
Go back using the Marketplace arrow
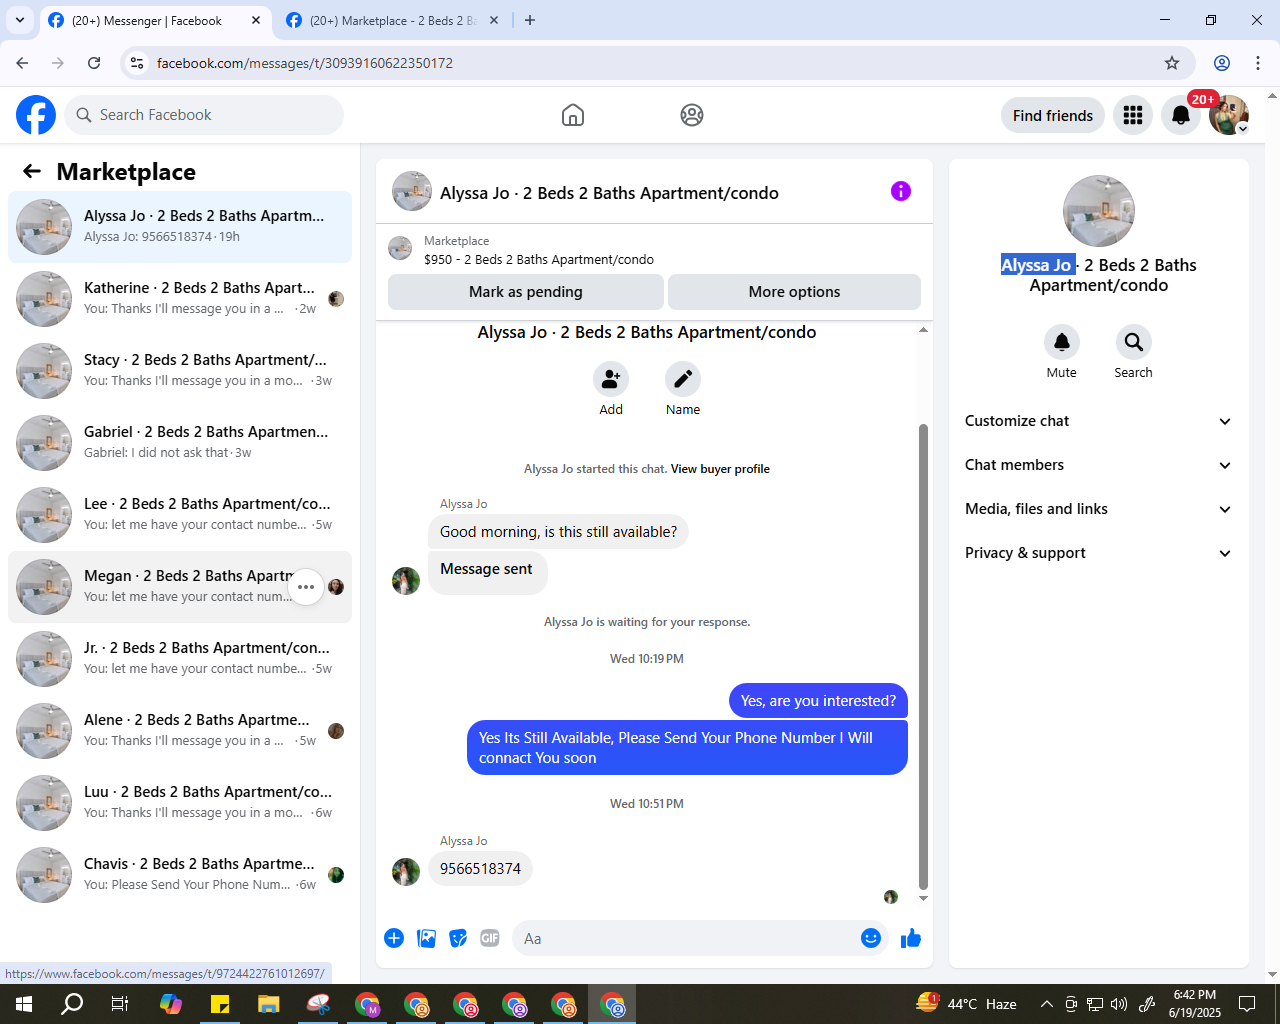tap(32, 172)
